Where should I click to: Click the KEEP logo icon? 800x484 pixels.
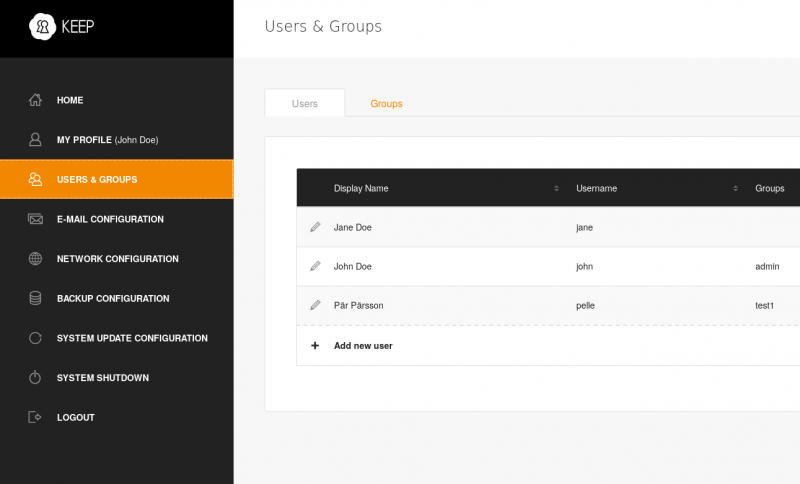click(43, 27)
